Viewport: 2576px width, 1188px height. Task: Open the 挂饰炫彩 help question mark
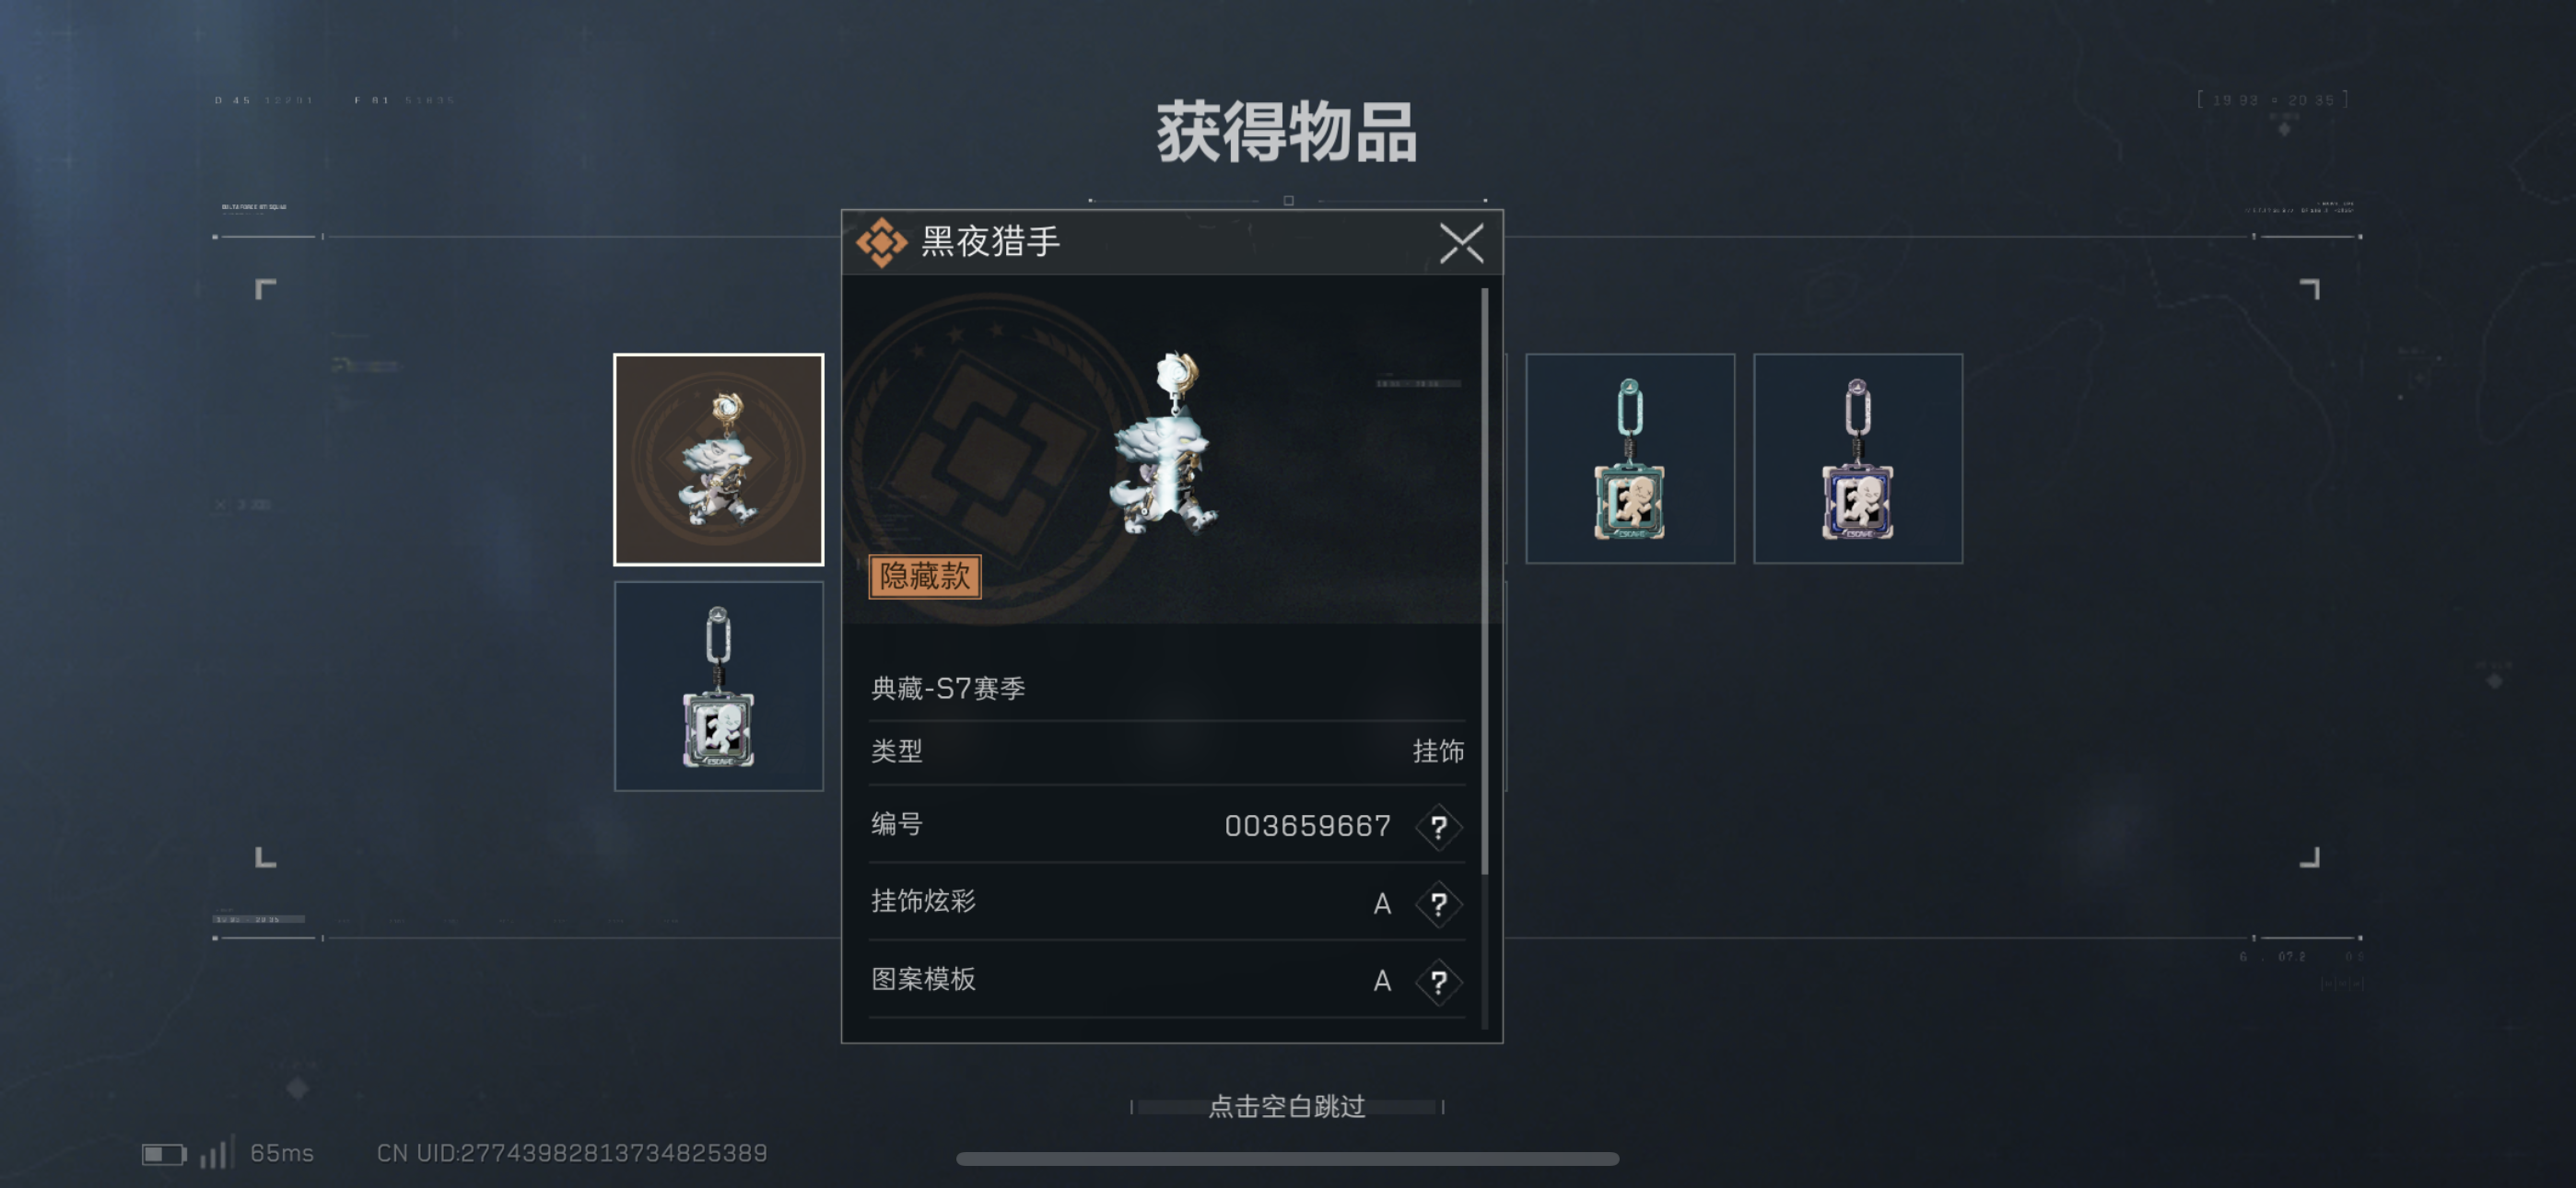[x=1438, y=904]
